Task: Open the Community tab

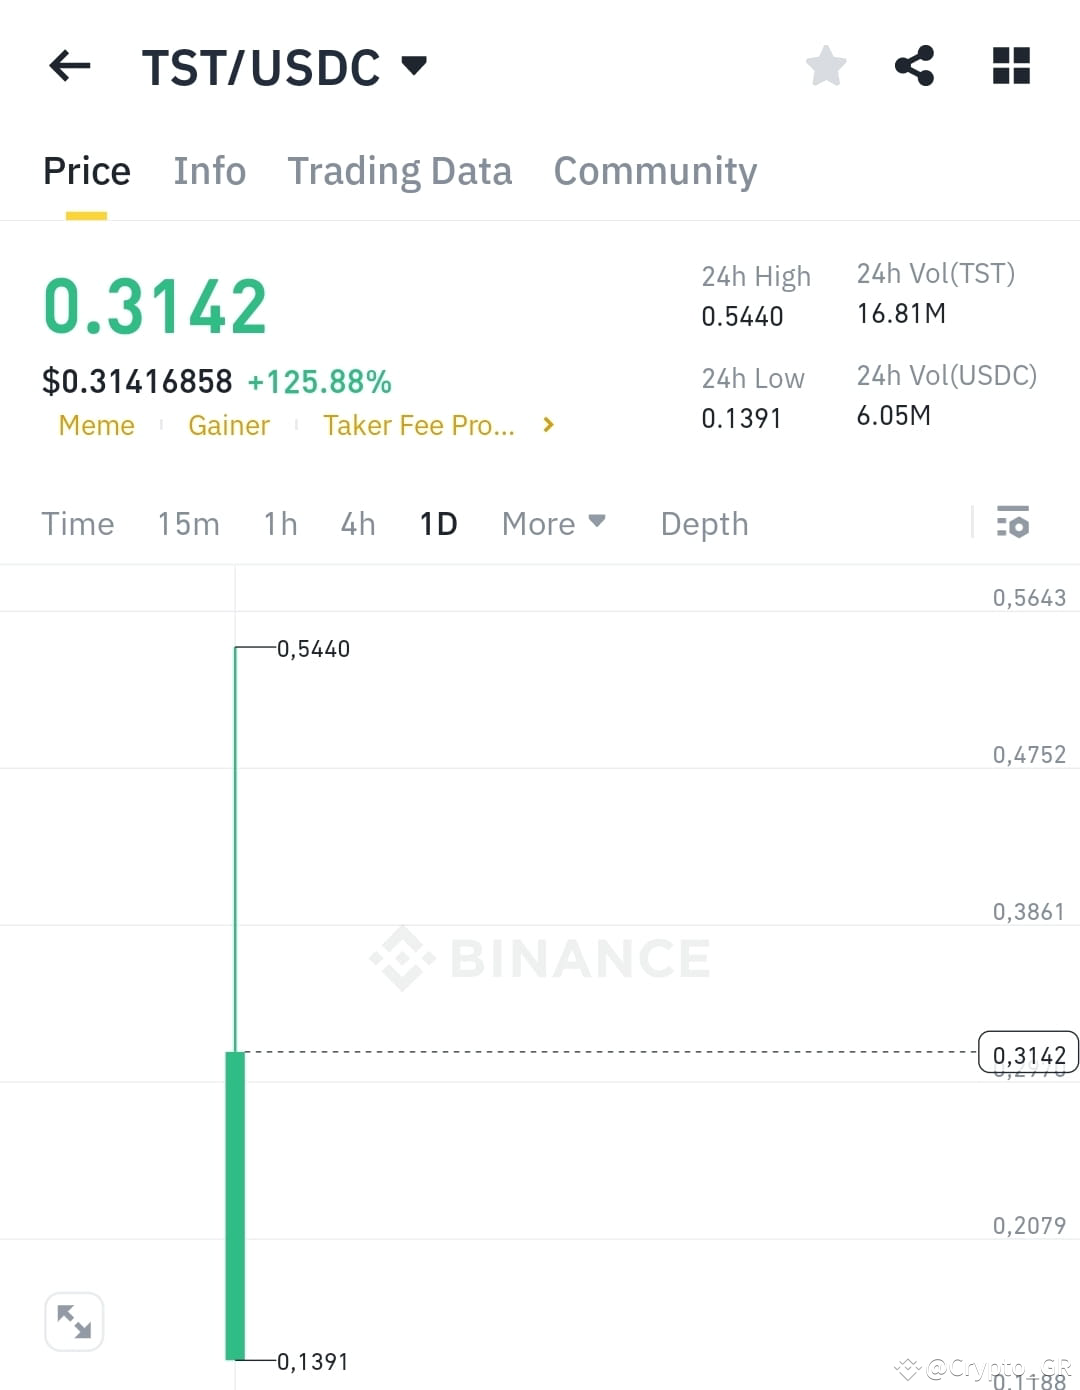Action: 655,170
